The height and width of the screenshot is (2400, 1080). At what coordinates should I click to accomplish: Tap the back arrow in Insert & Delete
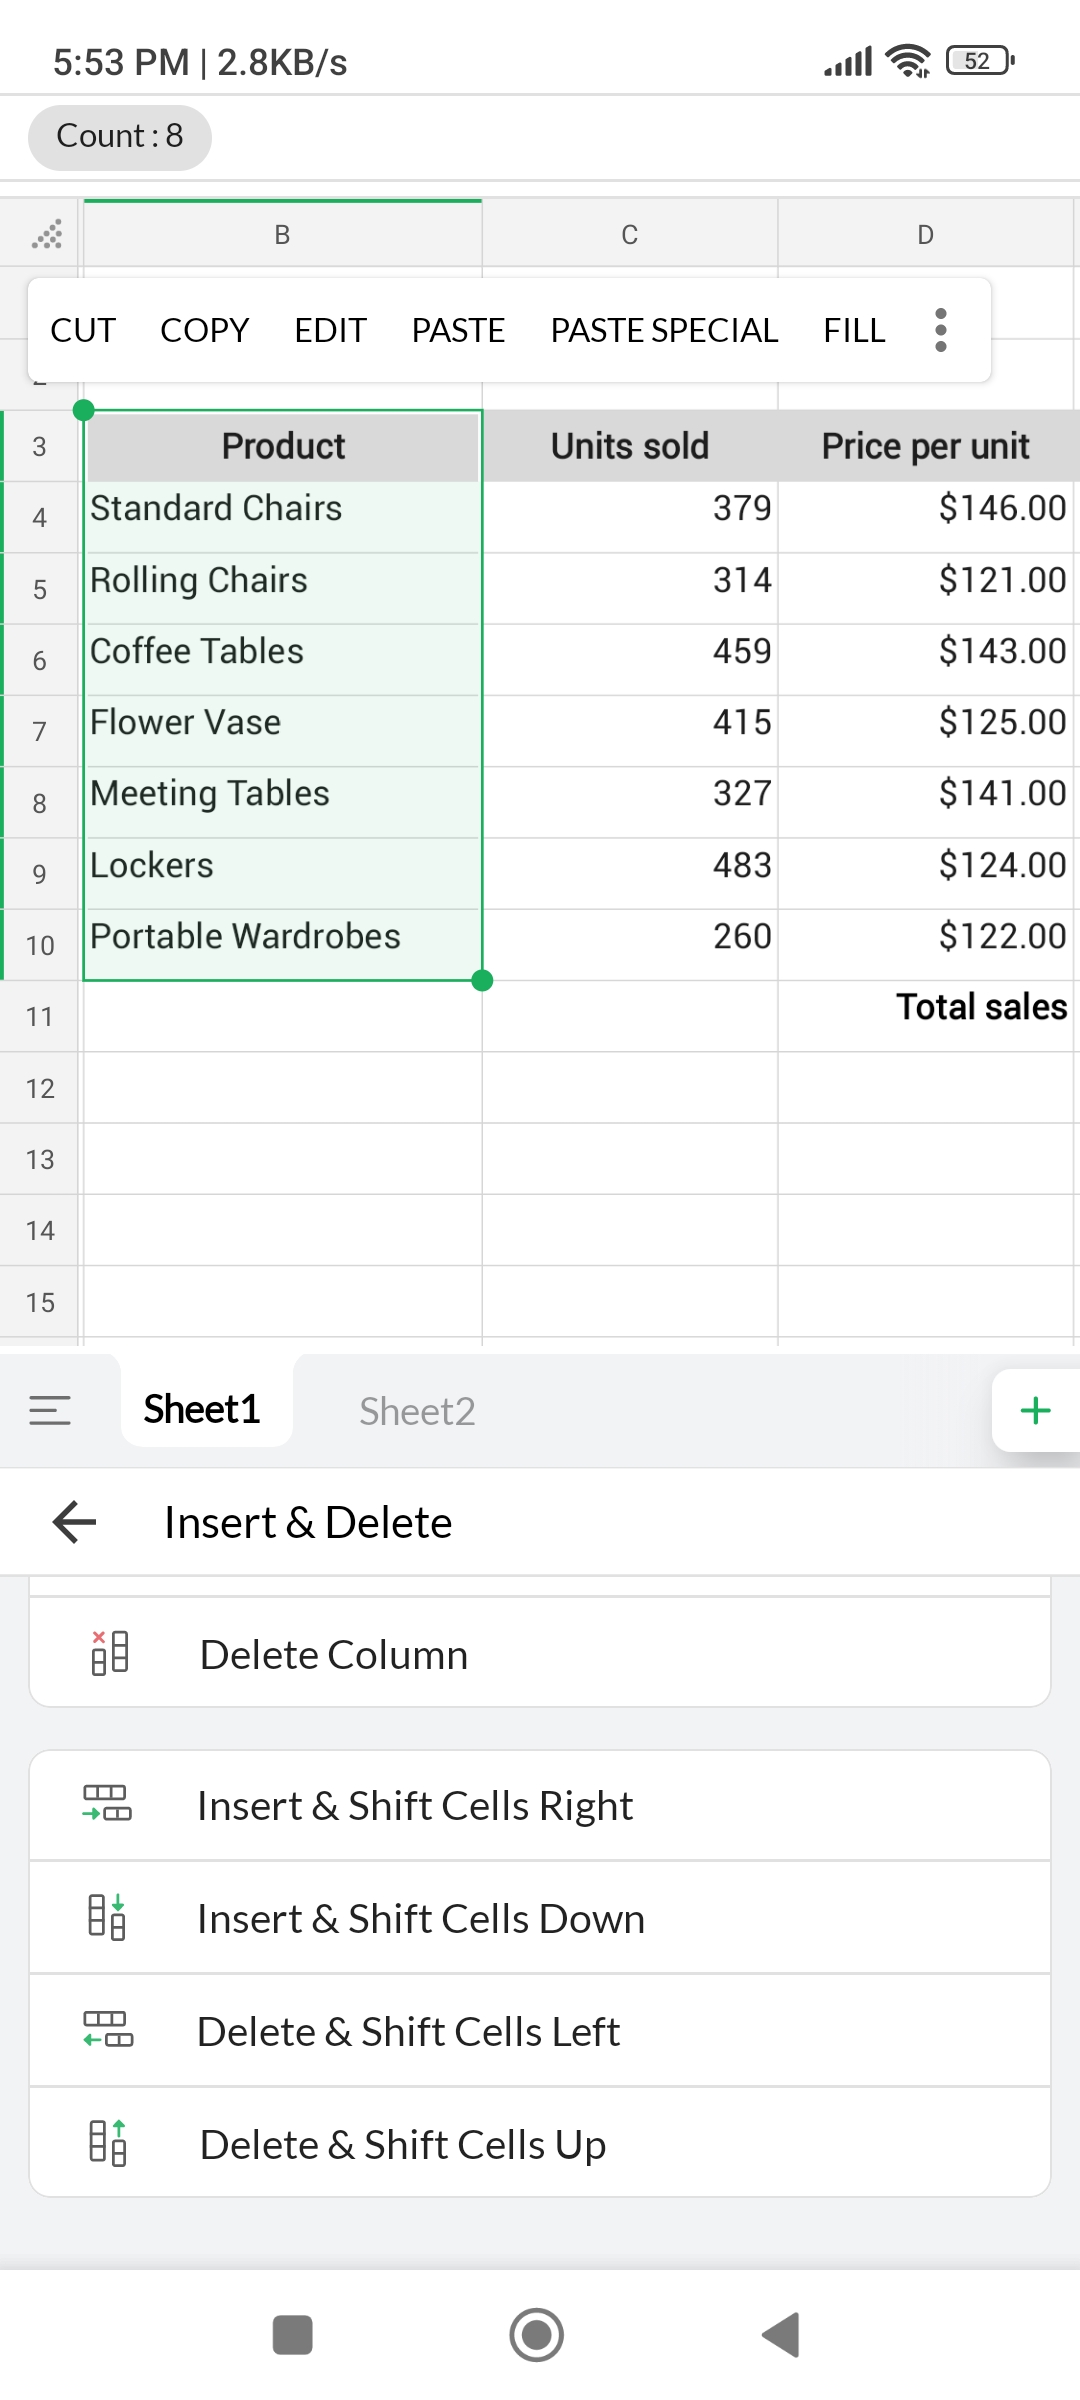(x=75, y=1522)
